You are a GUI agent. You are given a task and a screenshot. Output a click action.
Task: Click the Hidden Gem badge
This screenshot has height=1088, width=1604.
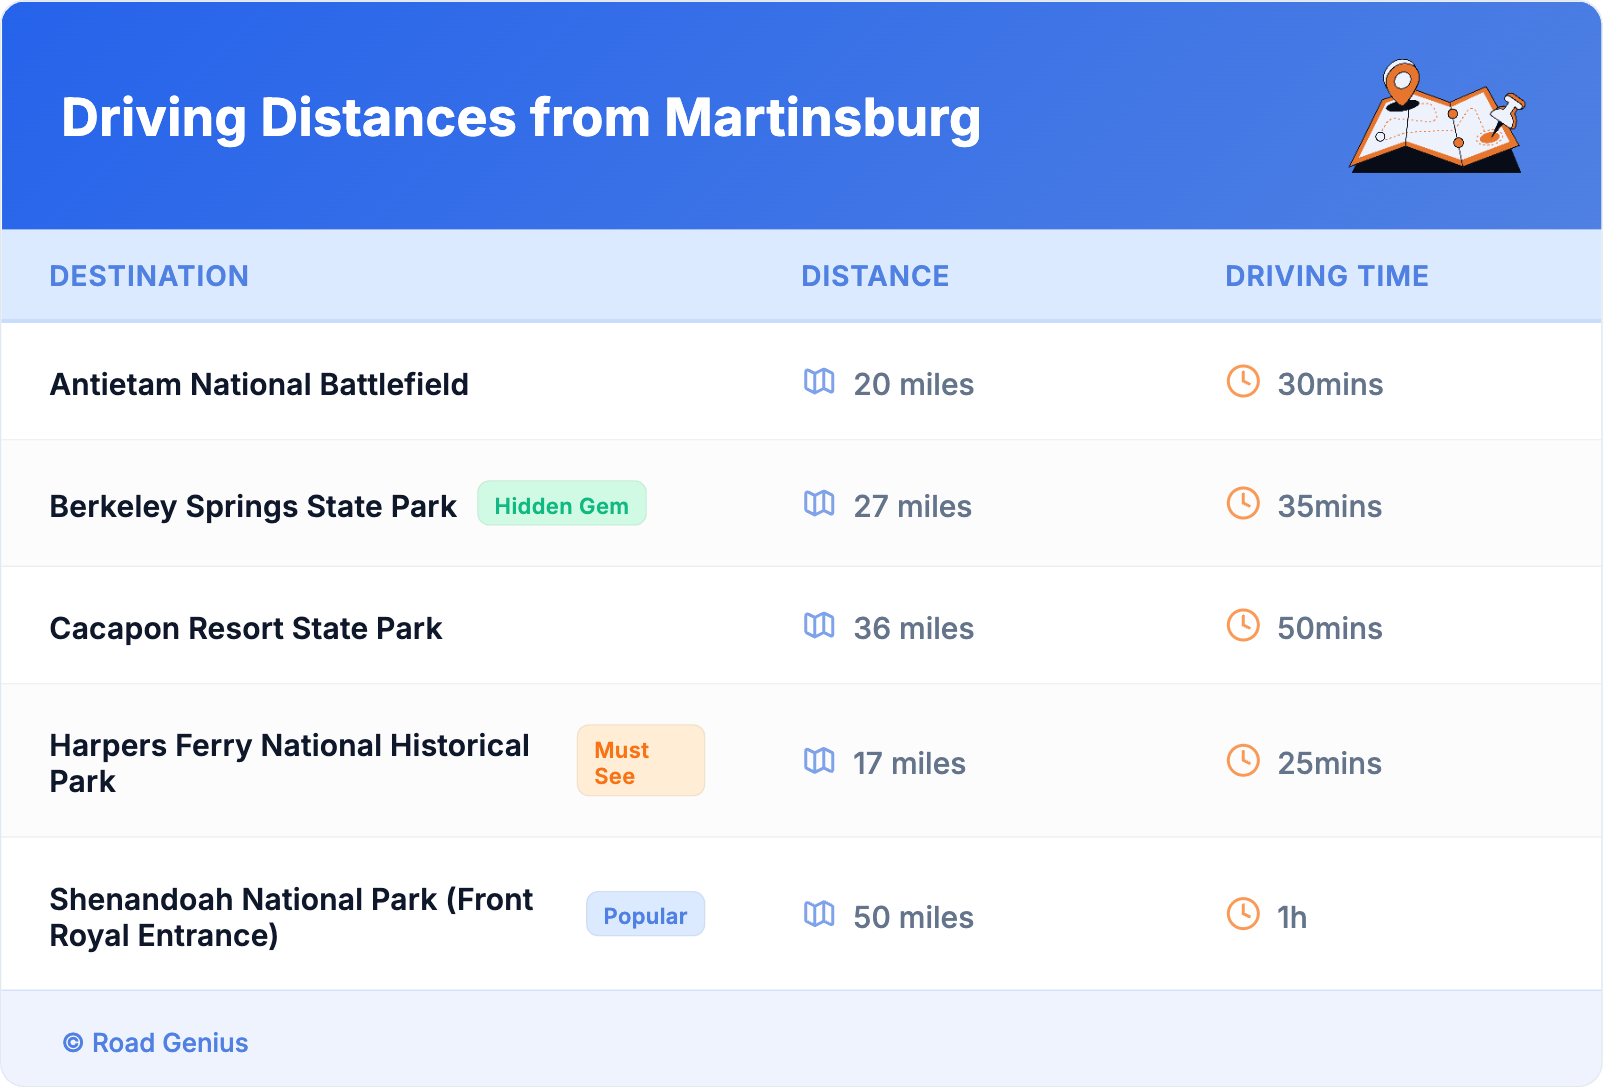[562, 504]
